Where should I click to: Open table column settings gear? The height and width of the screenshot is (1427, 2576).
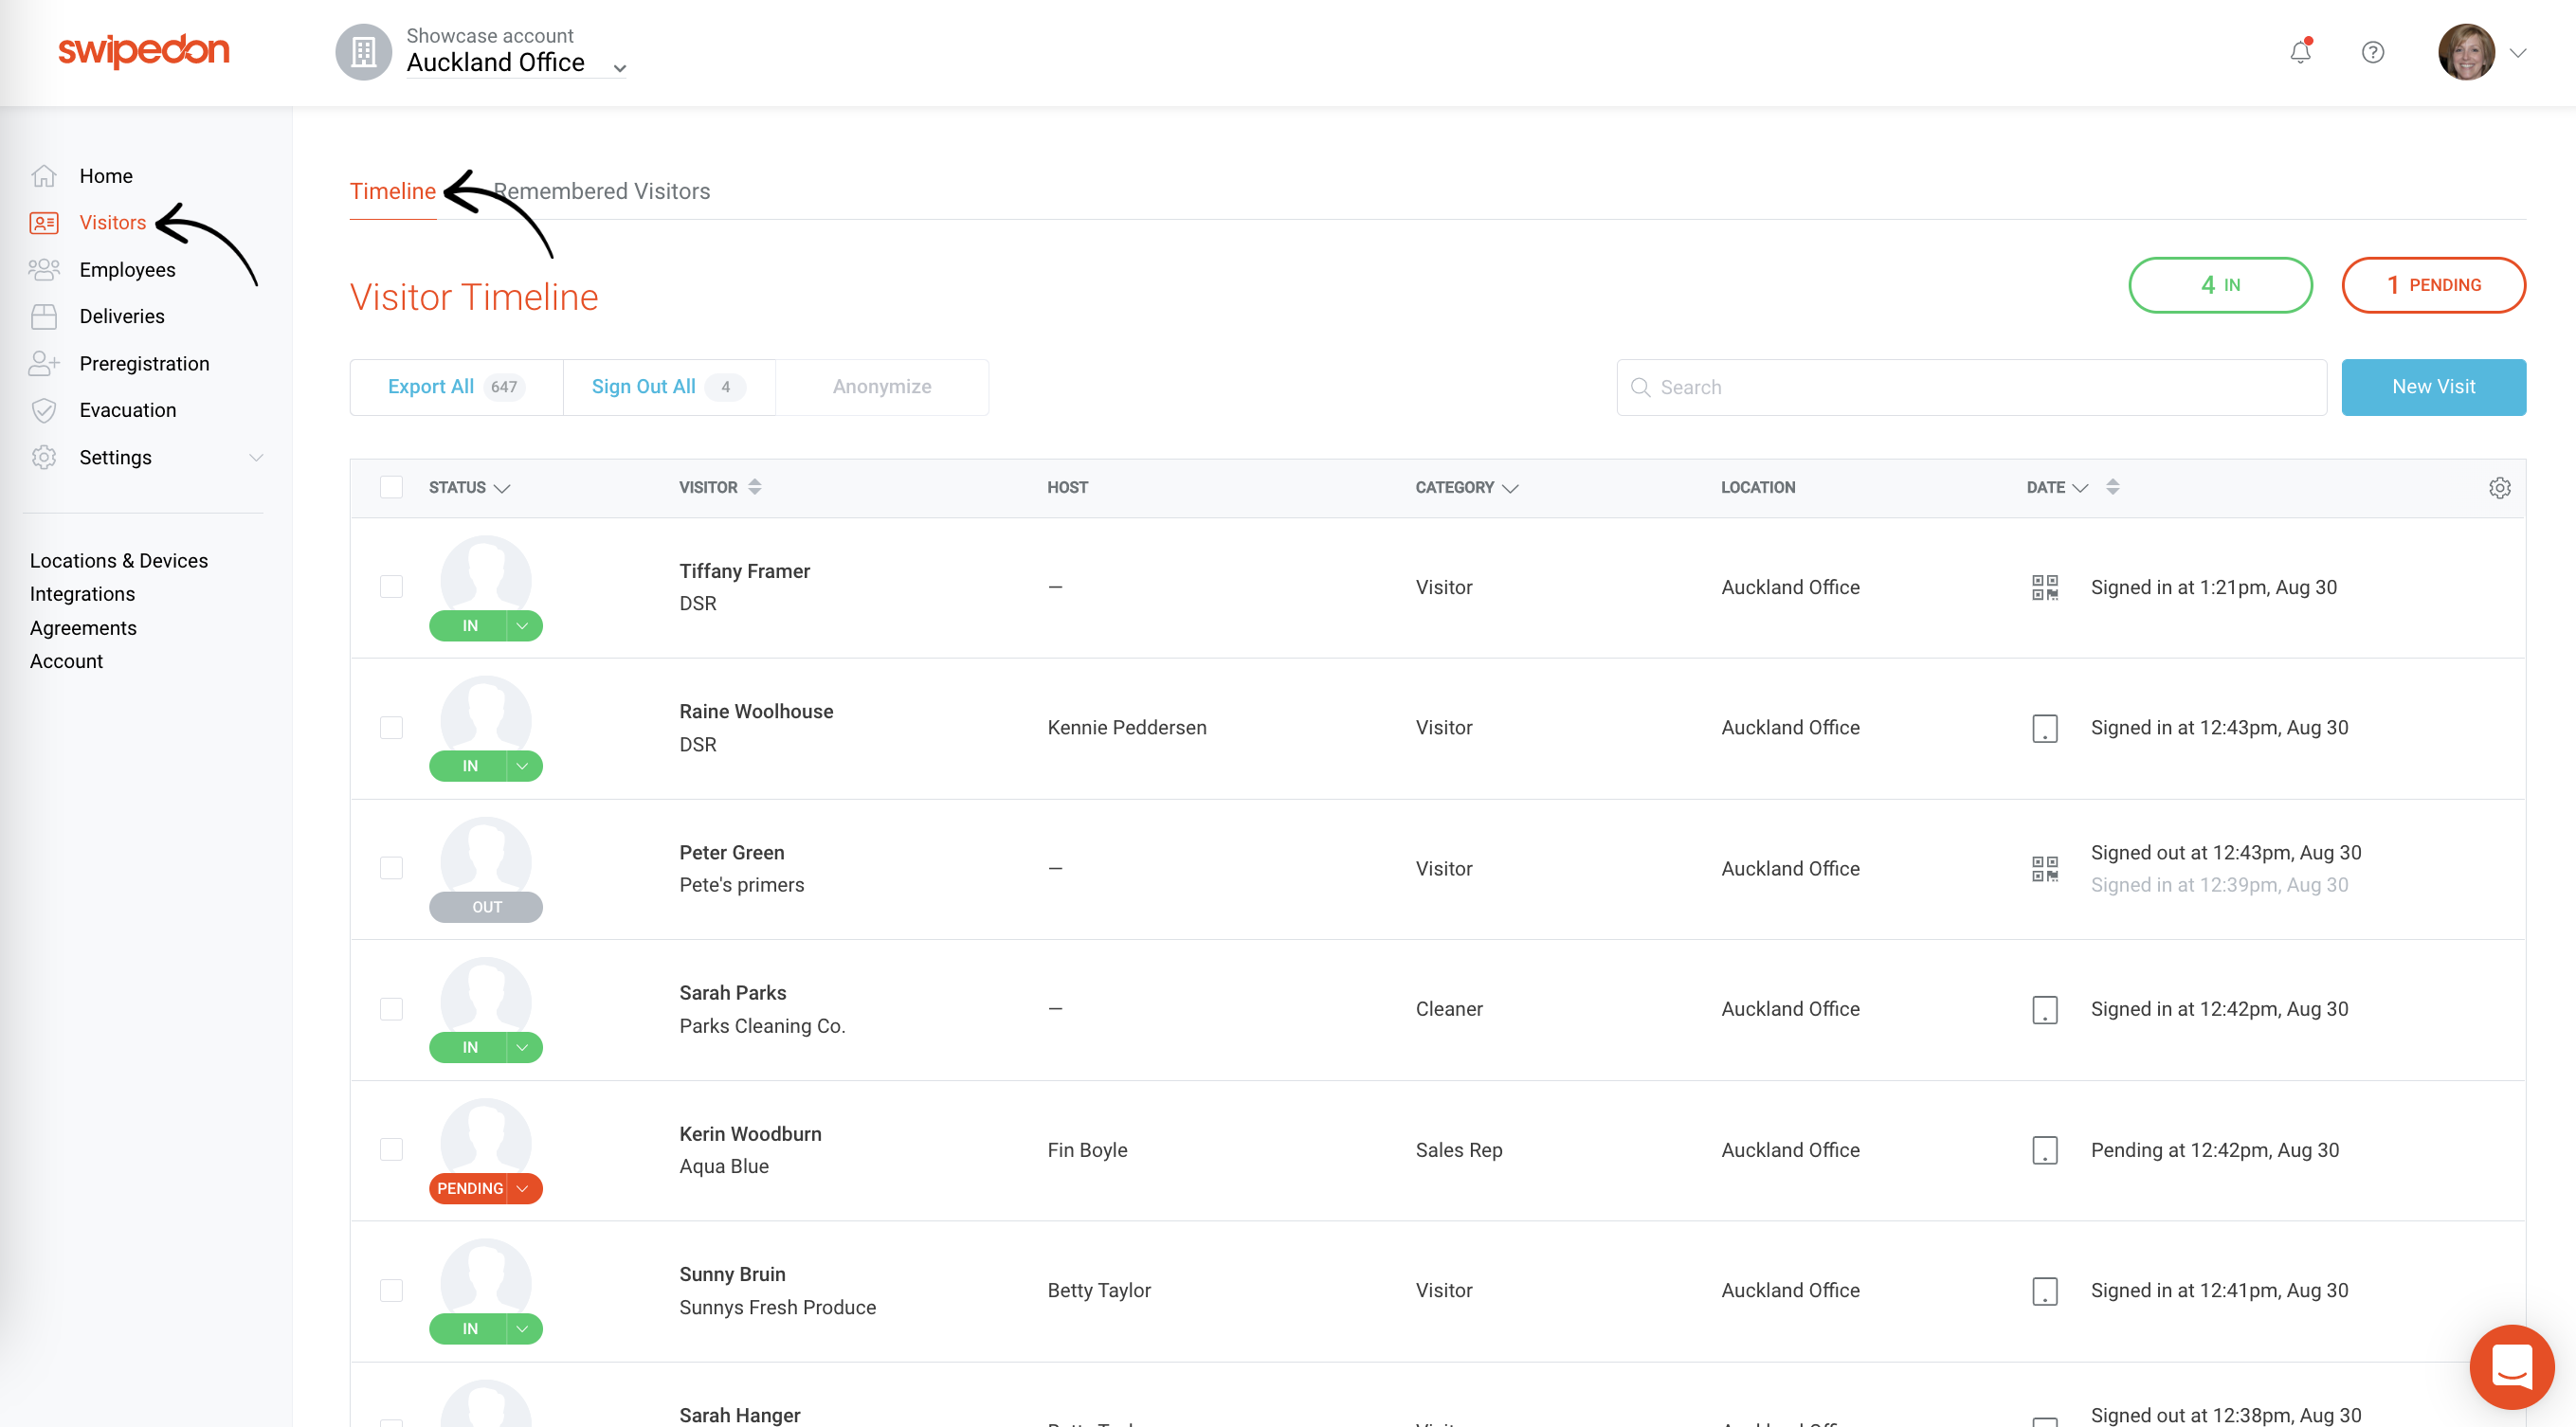[x=2499, y=488]
